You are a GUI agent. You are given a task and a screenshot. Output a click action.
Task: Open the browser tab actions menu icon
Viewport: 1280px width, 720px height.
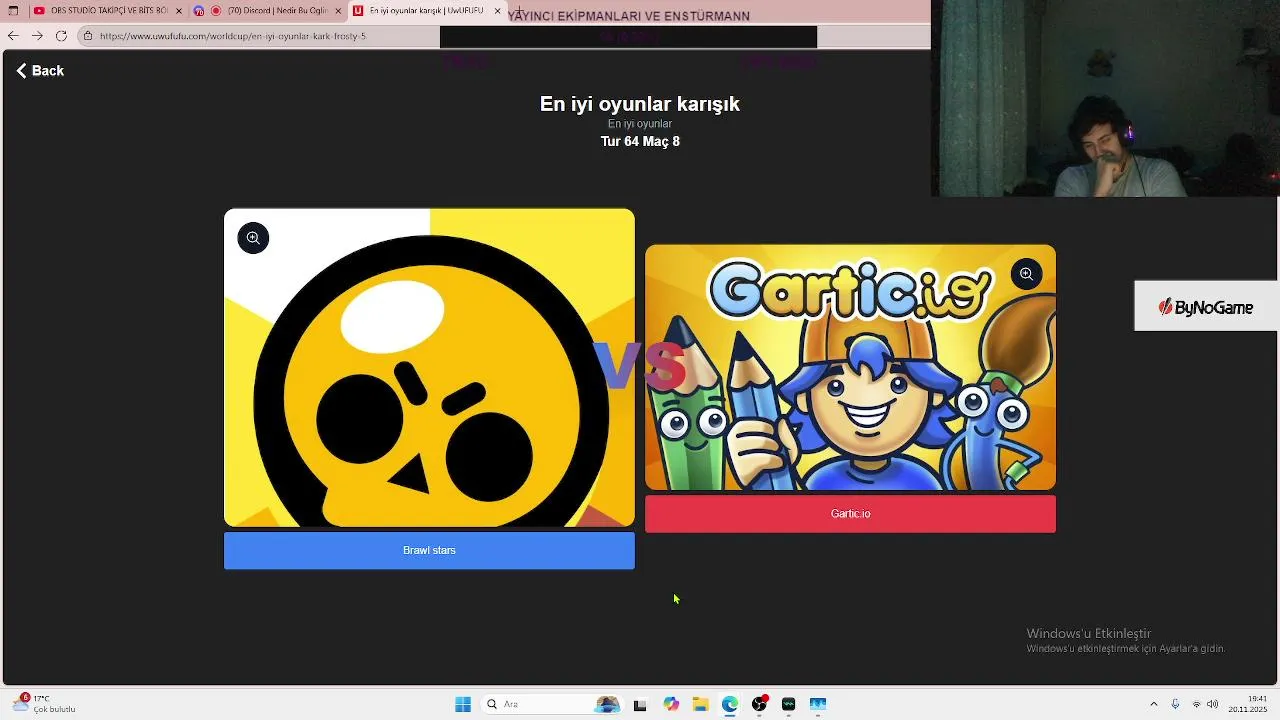[x=13, y=11]
